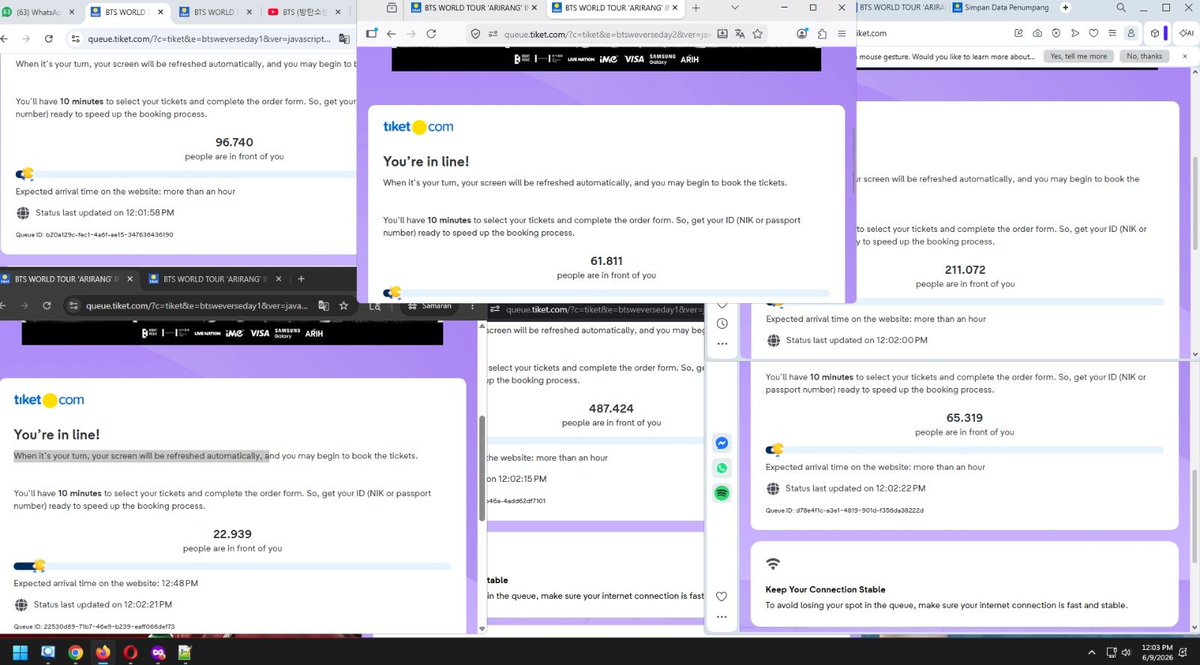Screen dimensions: 1200x665
Task: Click Firefox URL bar with btsweverseday2
Action: click(x=605, y=33)
